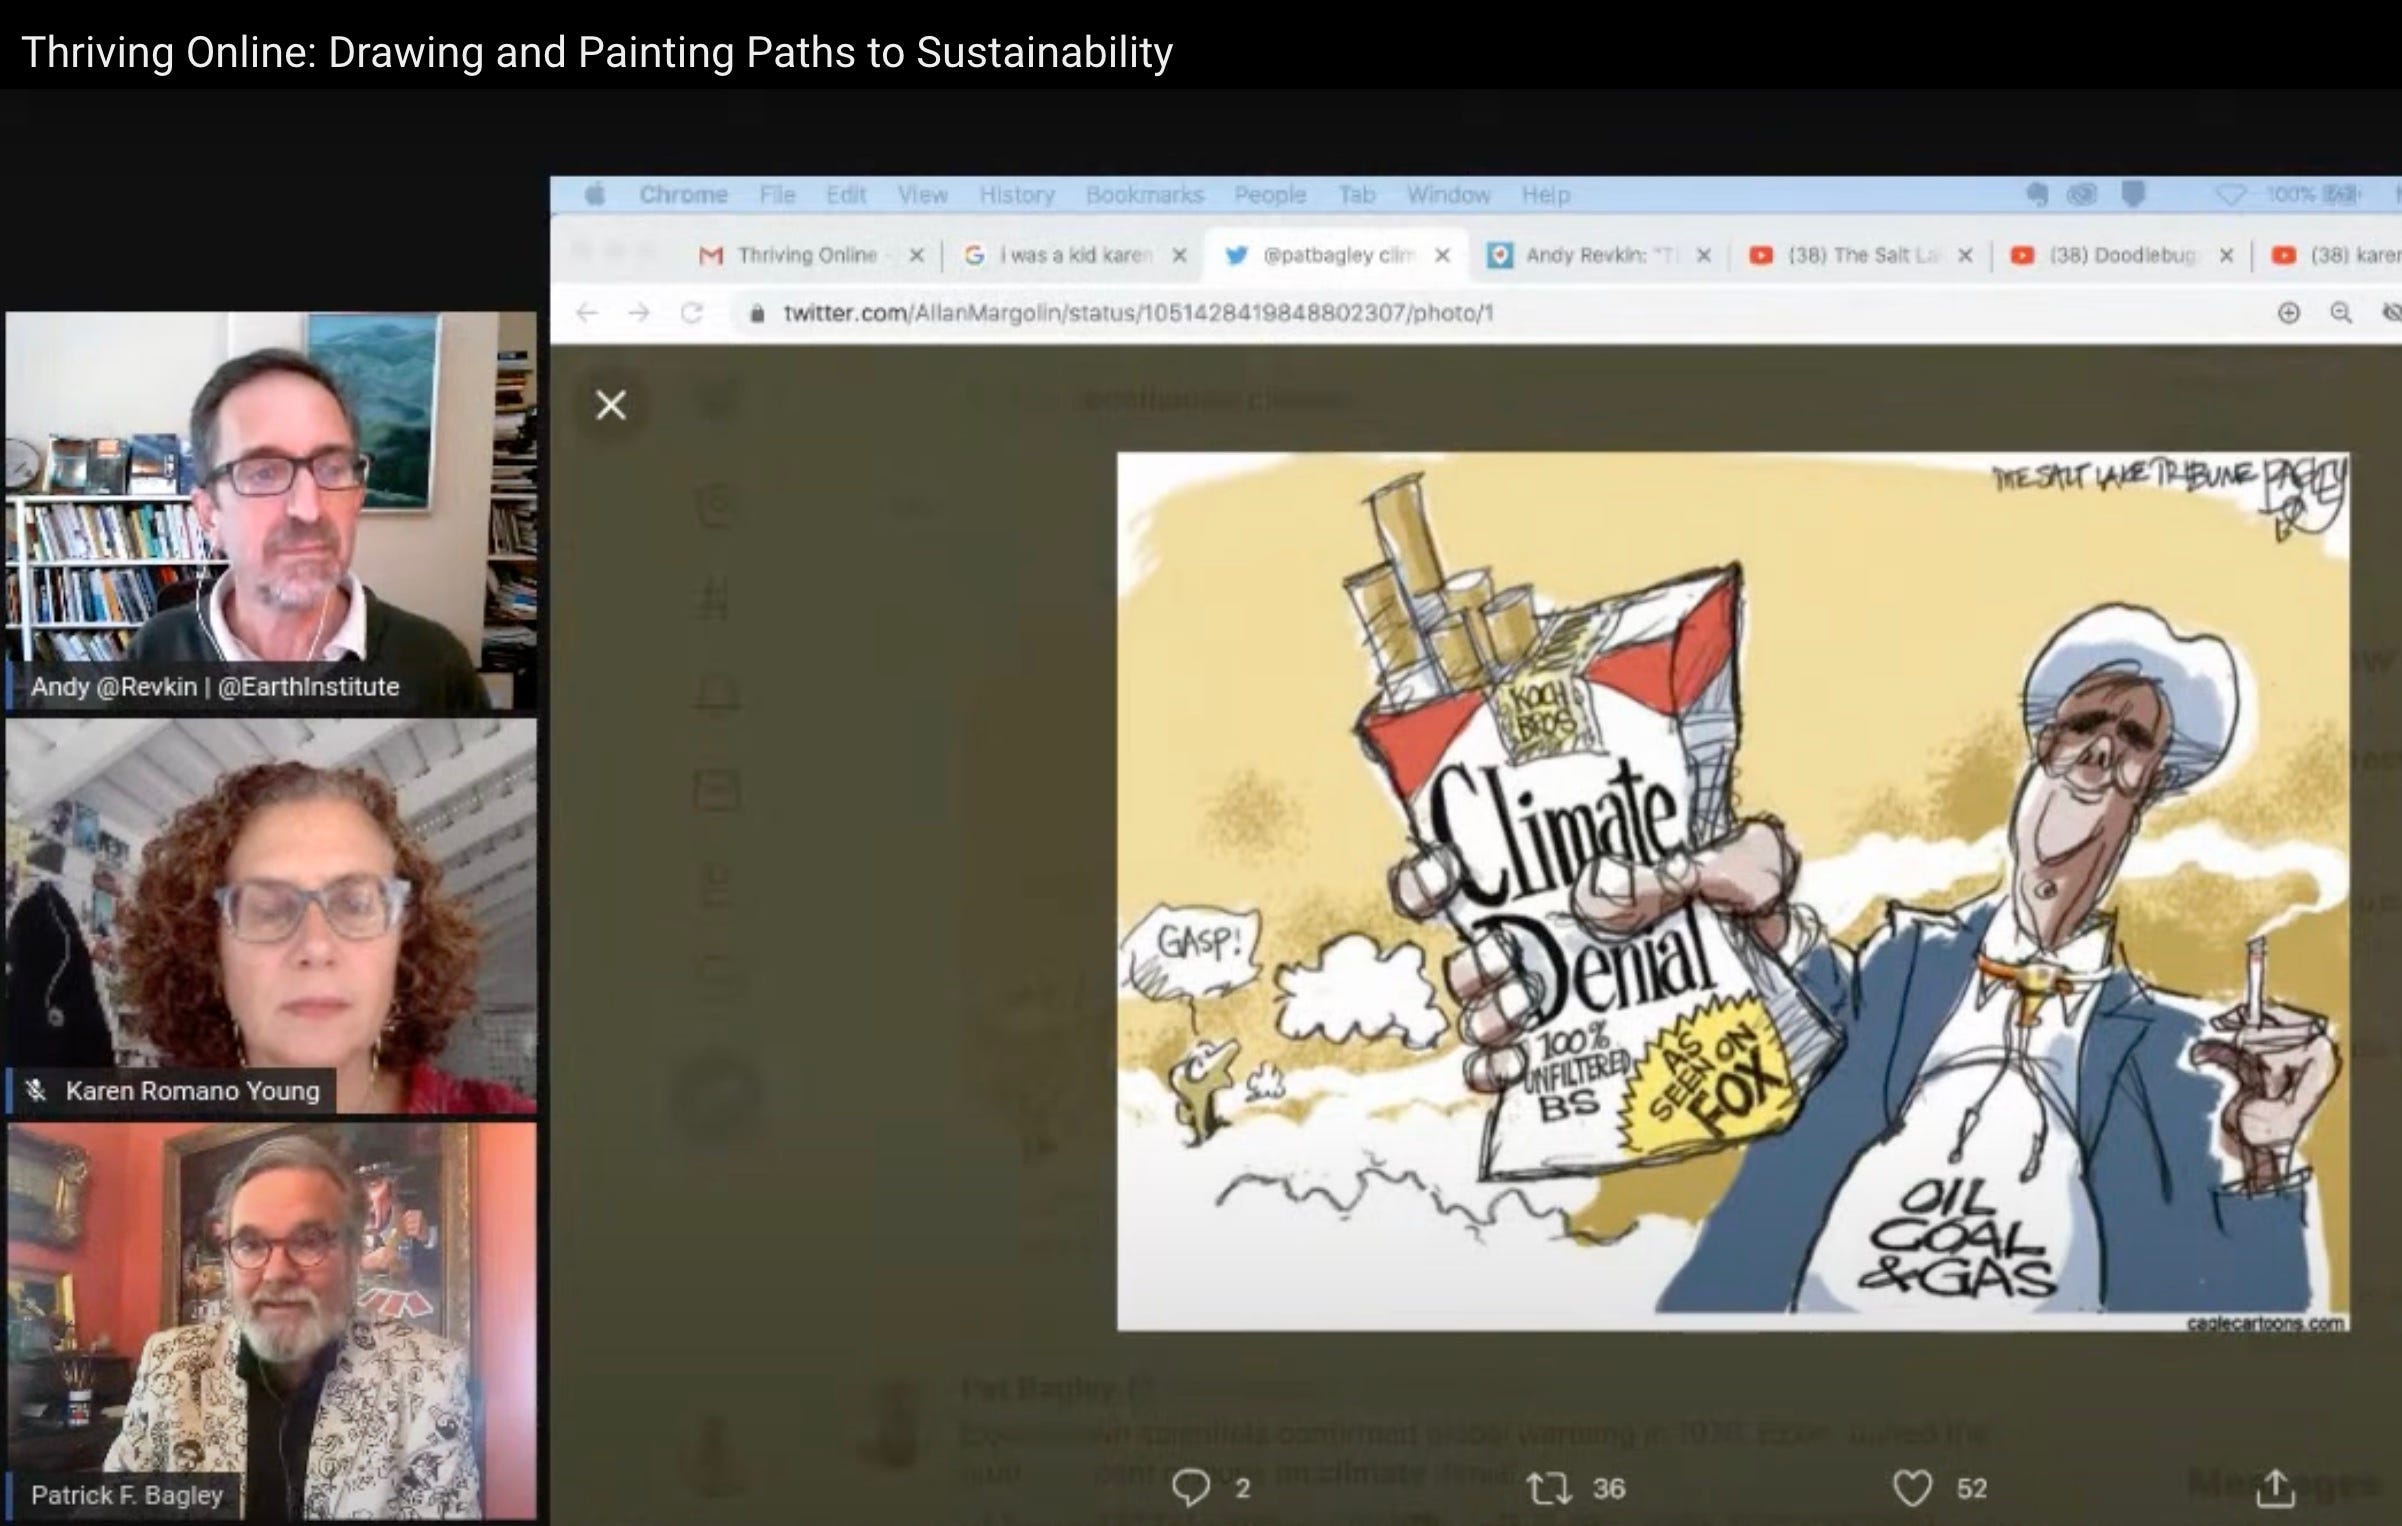Open the Chrome menu
Screen dimensions: 2402x1526
point(683,195)
